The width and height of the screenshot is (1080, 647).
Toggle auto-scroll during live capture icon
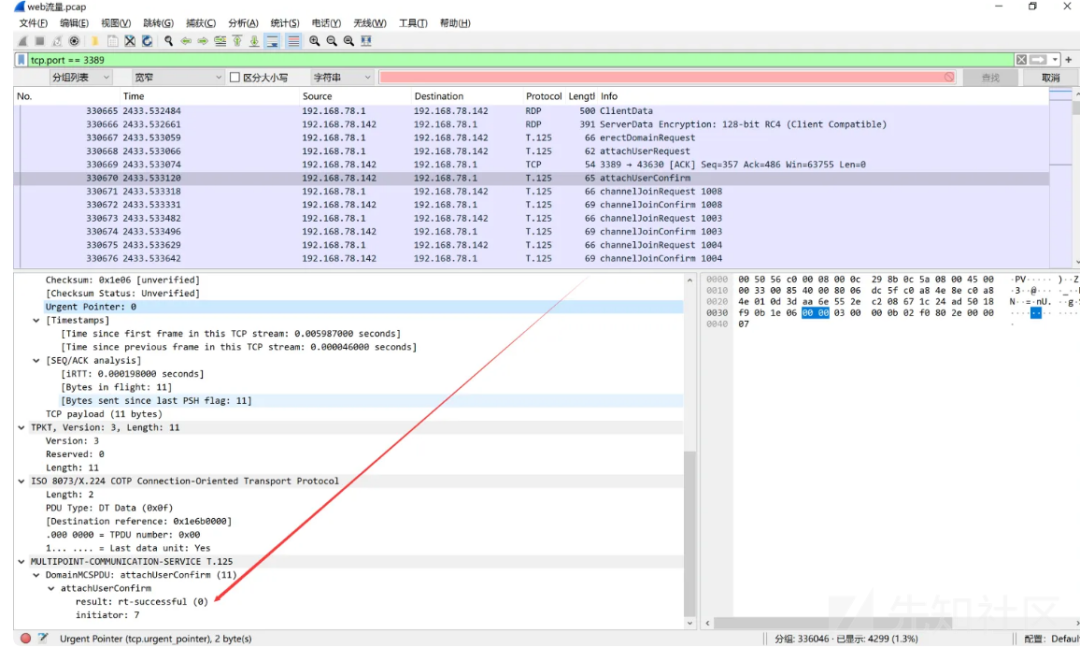[x=272, y=41]
